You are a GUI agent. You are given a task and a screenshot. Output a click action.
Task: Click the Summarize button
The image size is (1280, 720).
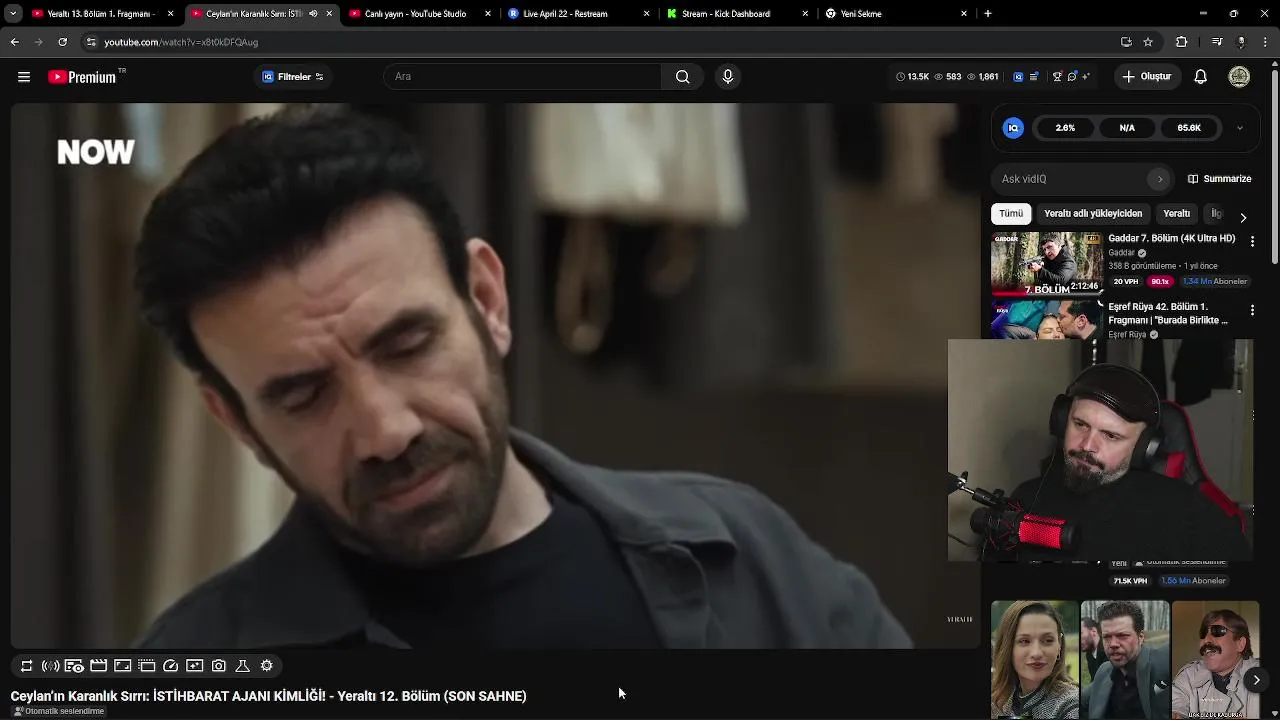point(1220,179)
